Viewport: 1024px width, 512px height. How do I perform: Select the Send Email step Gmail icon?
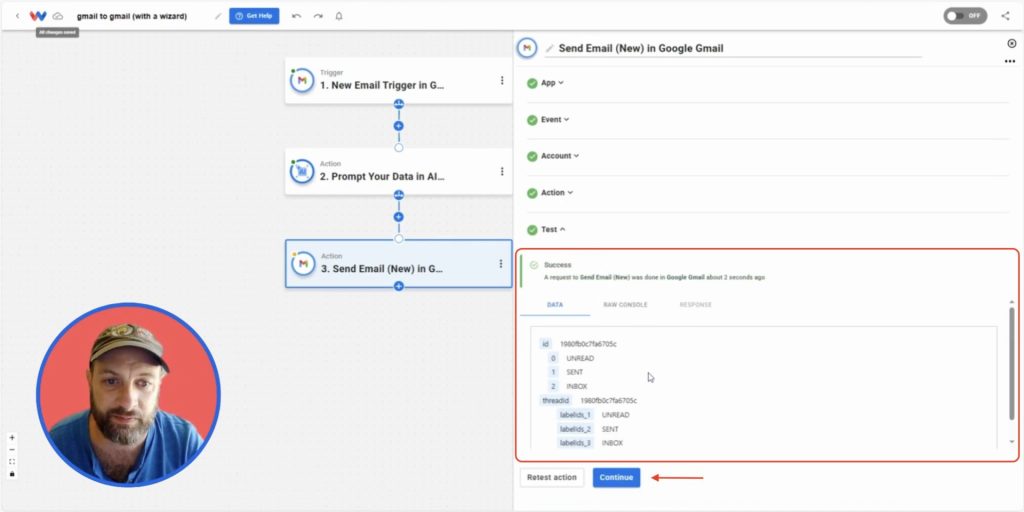[x=303, y=263]
